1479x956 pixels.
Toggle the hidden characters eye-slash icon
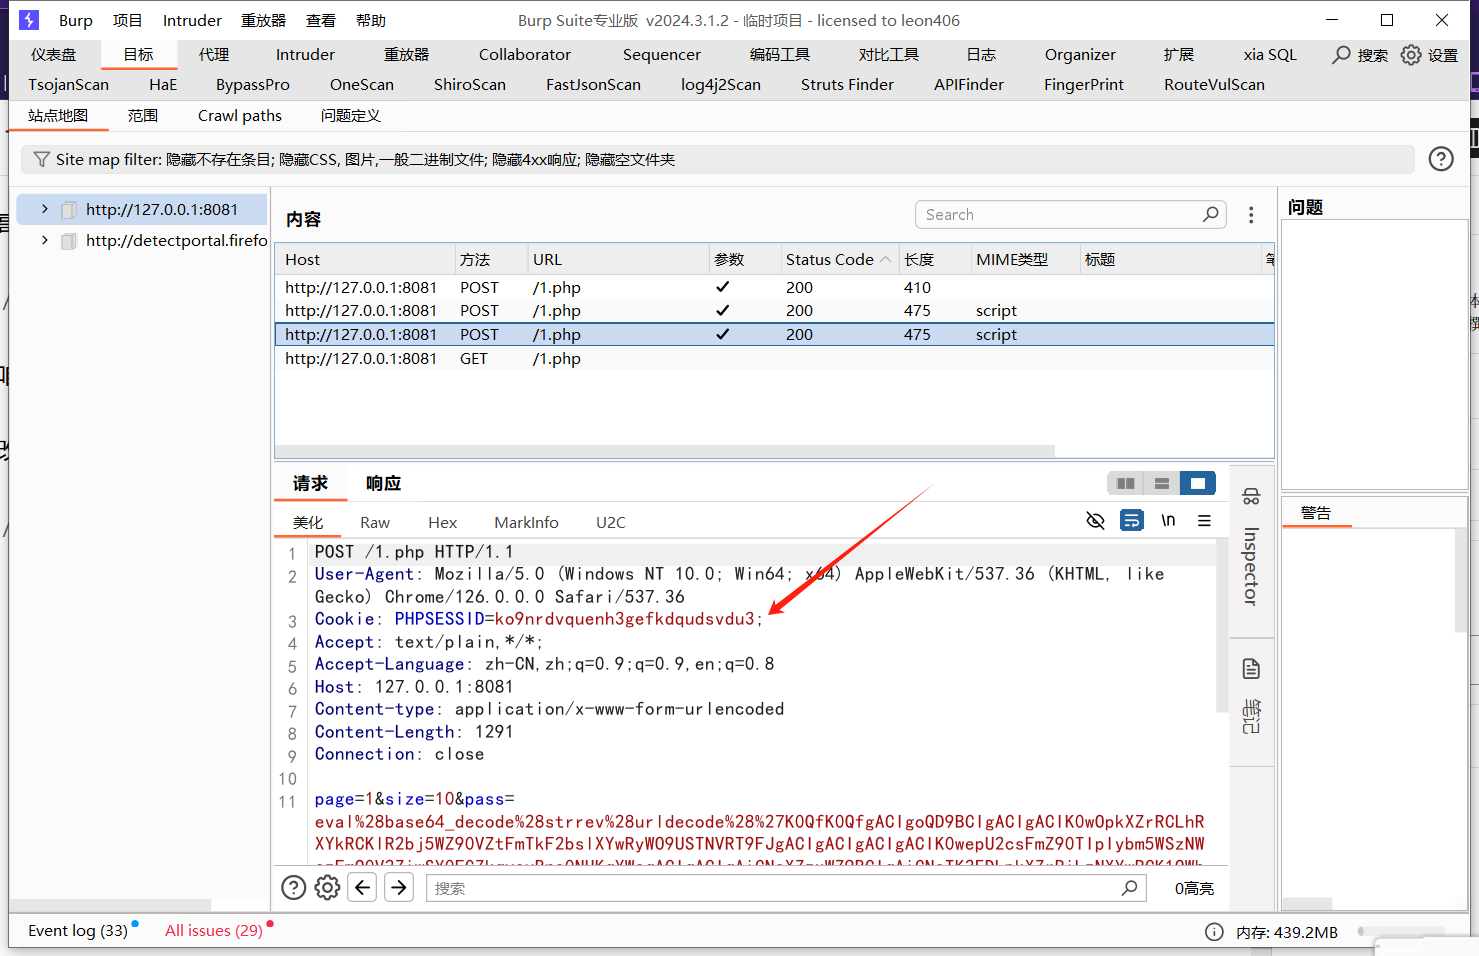[1095, 520]
